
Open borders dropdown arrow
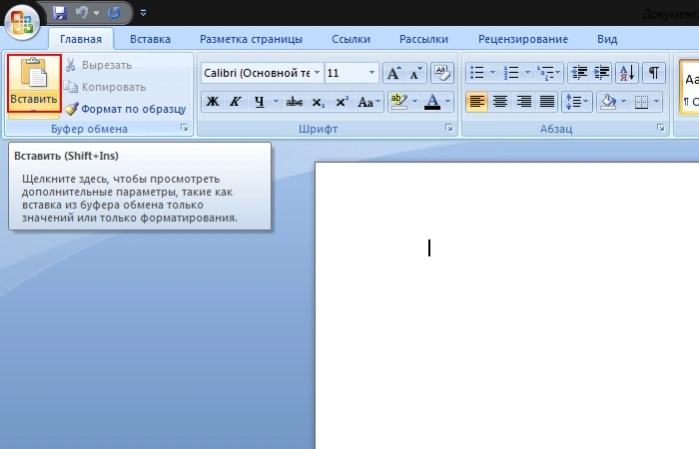click(656, 102)
